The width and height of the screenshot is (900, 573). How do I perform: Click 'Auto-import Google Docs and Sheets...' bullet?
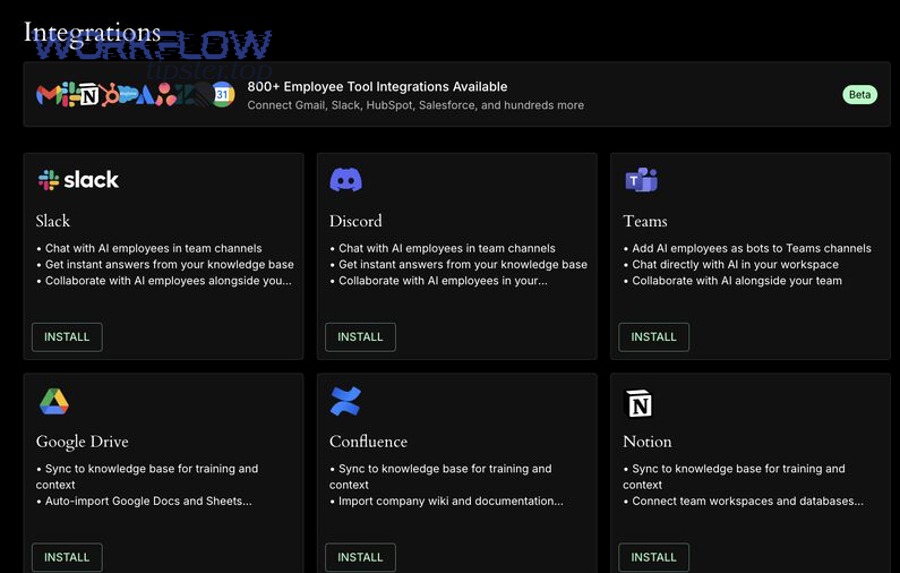point(149,501)
